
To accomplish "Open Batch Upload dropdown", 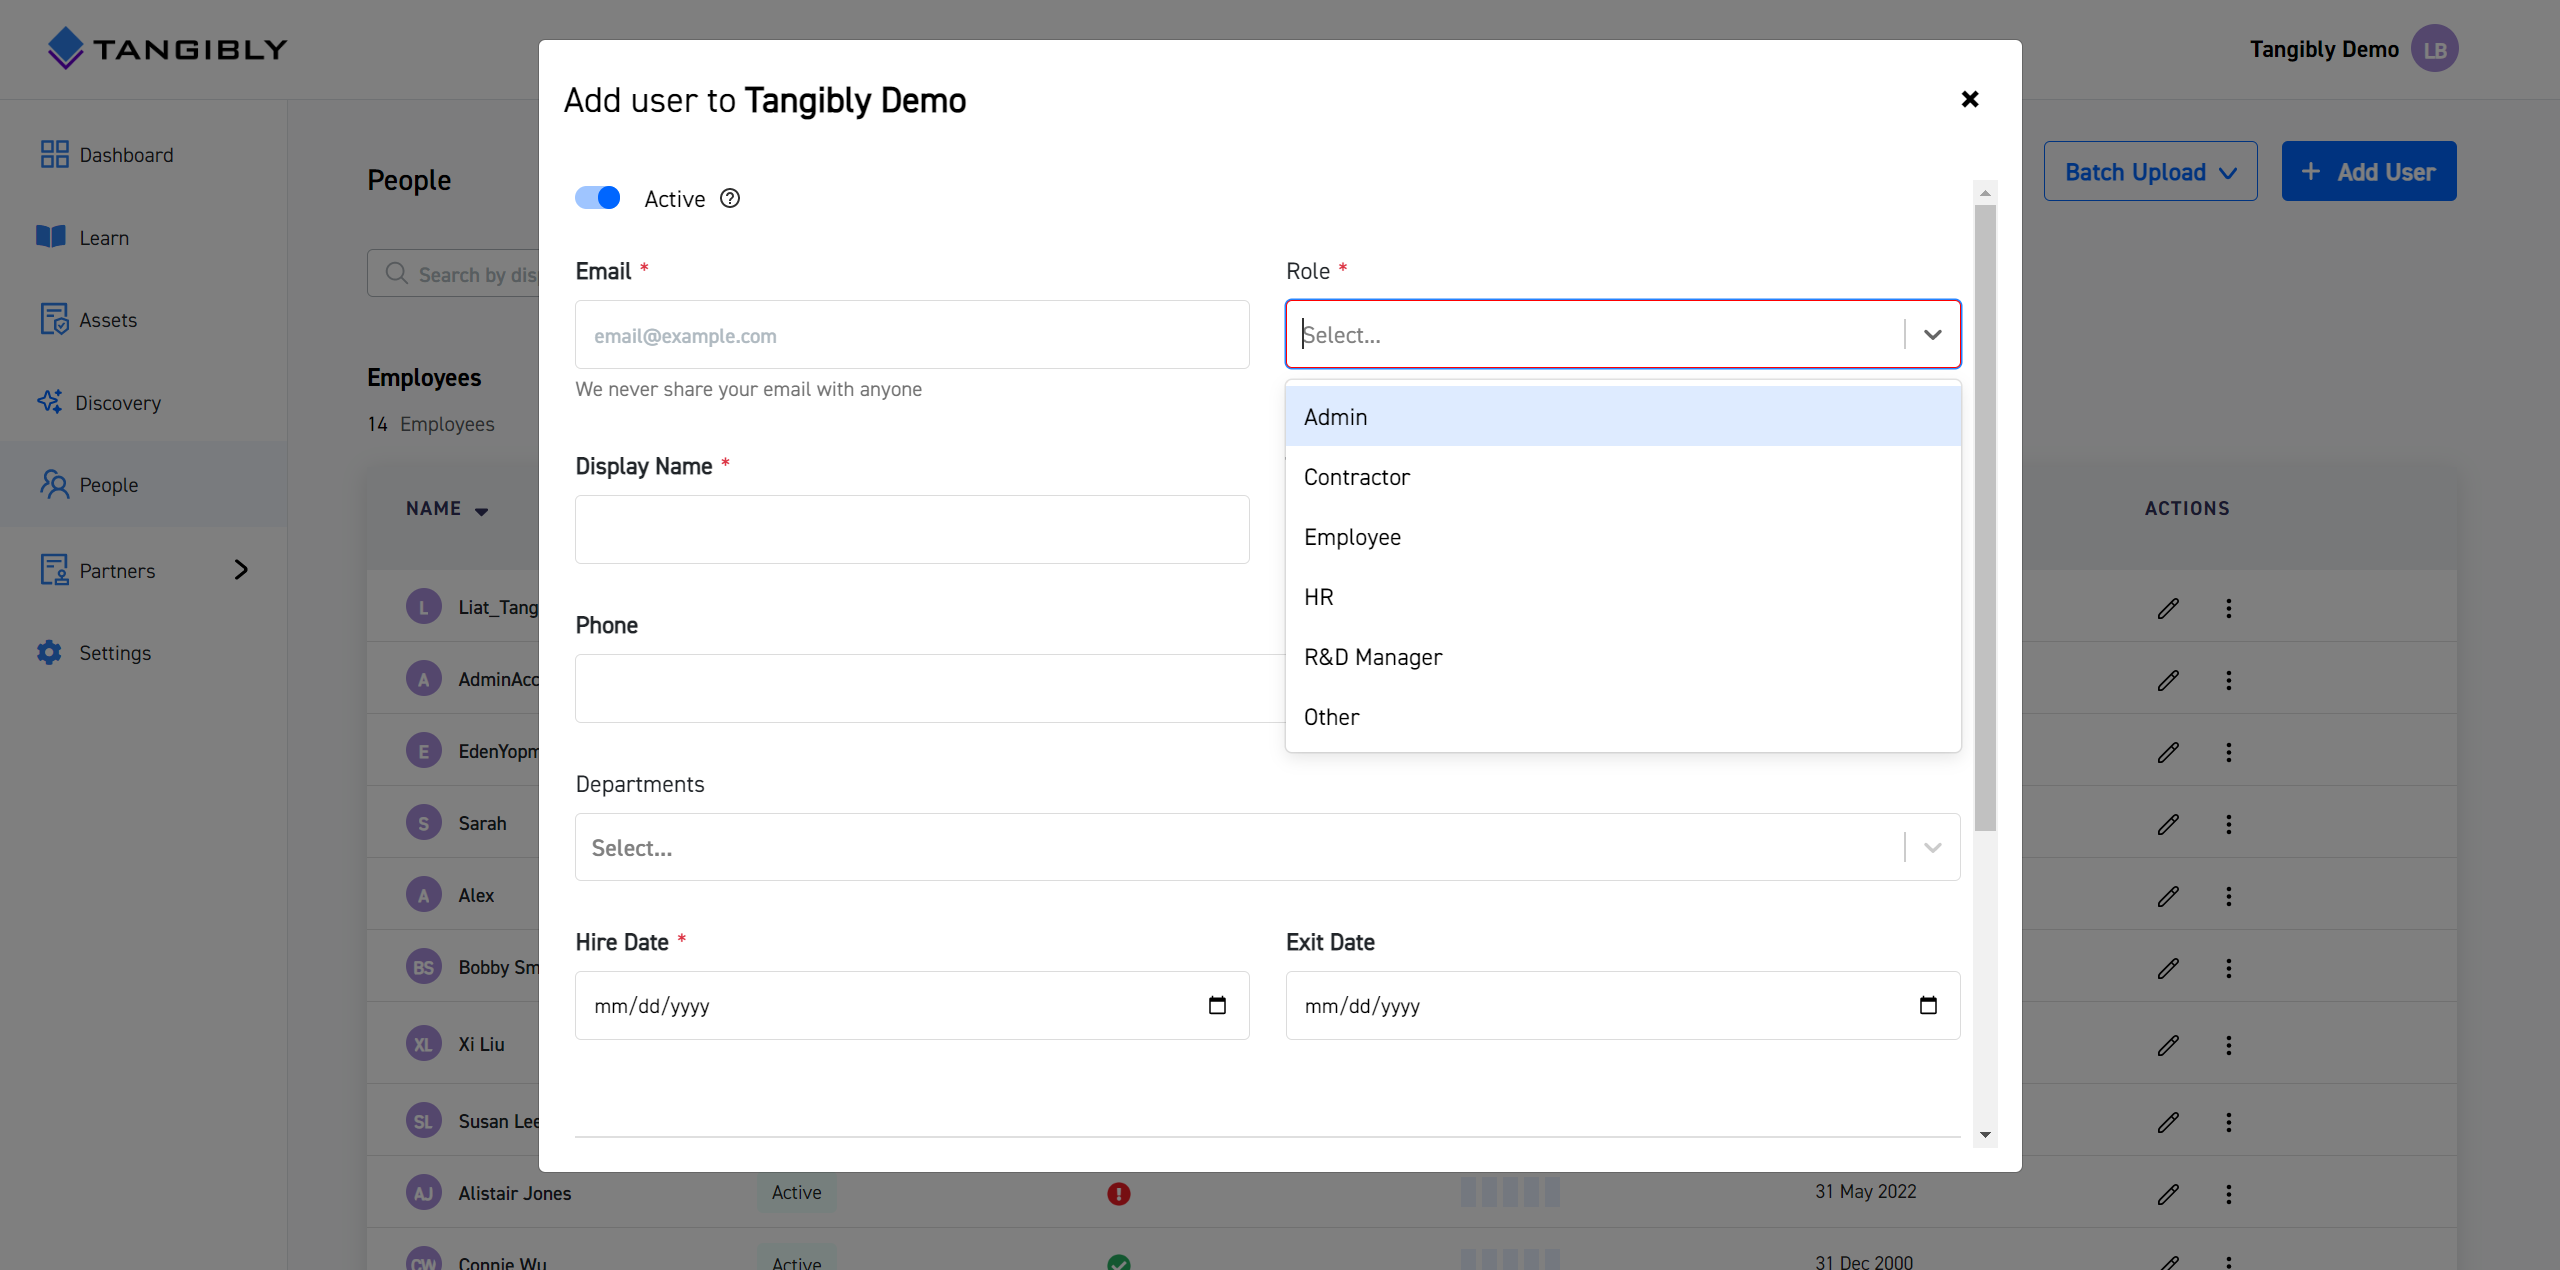I will point(2150,171).
